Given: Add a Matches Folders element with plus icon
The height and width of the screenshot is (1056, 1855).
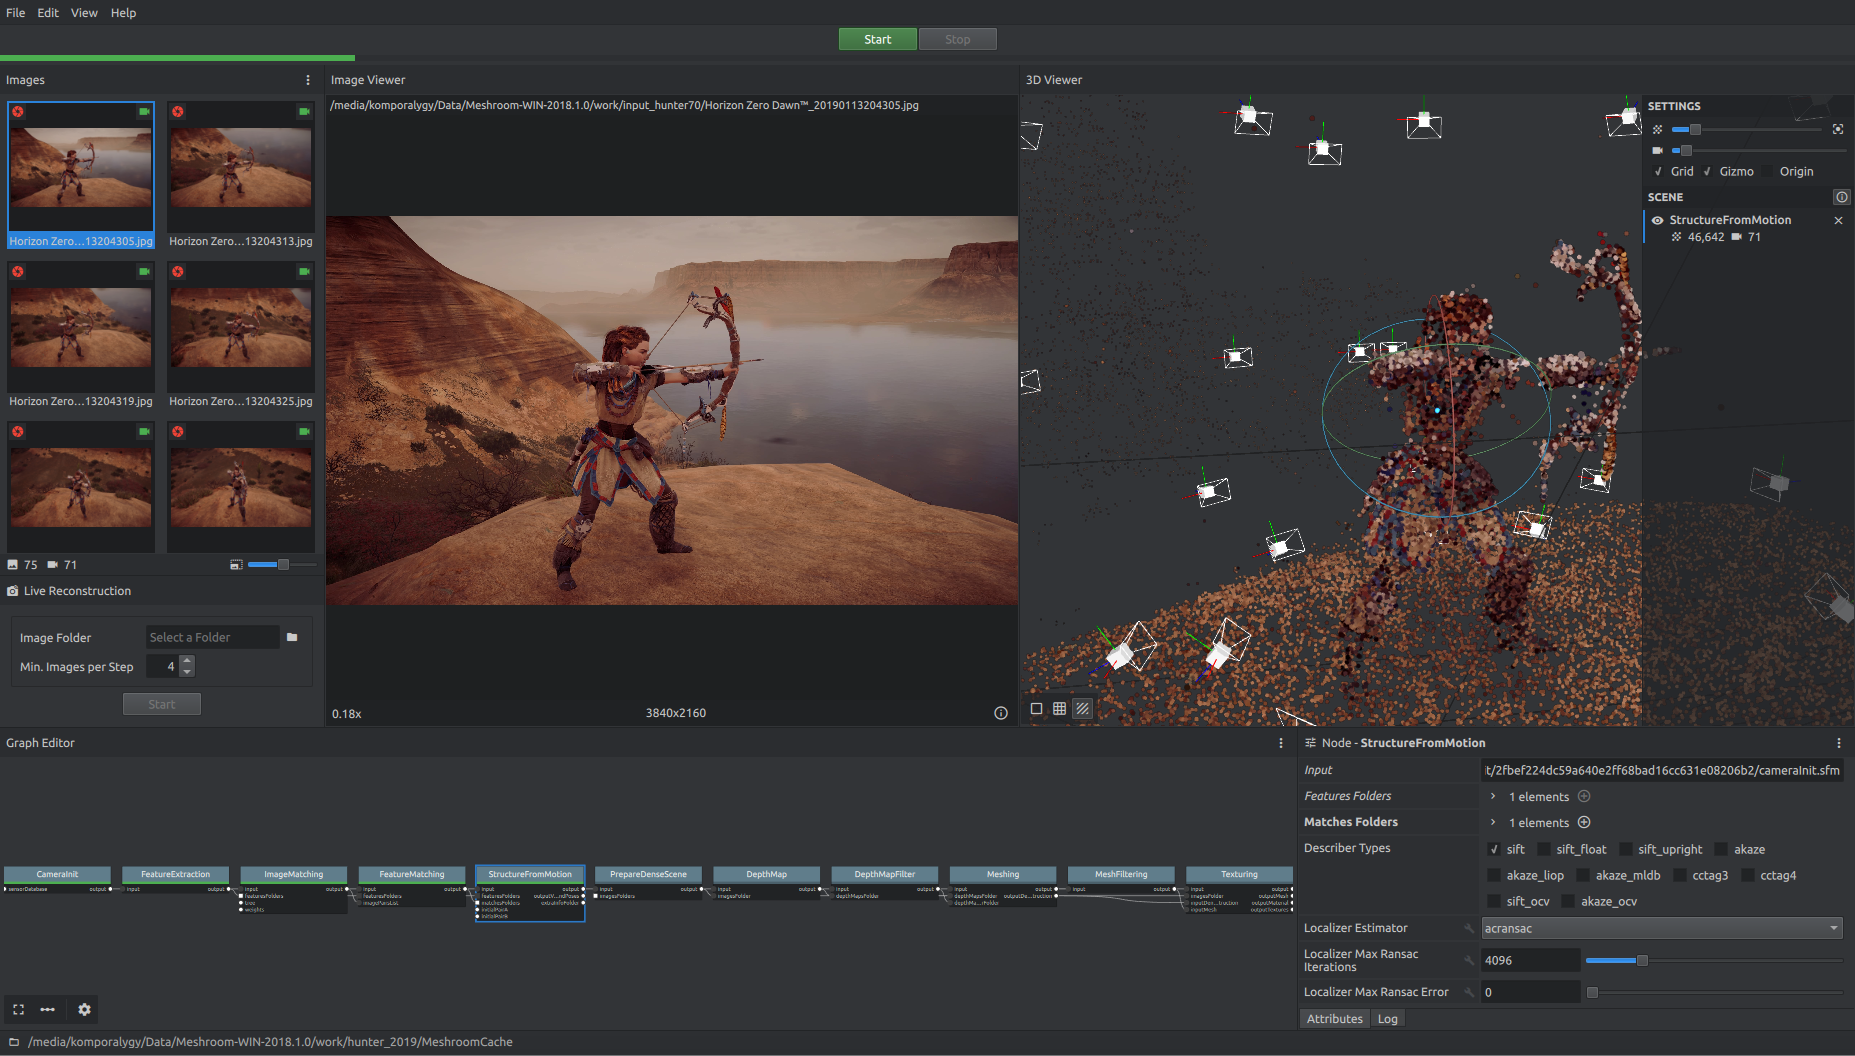Looking at the screenshot, I should (x=1584, y=822).
